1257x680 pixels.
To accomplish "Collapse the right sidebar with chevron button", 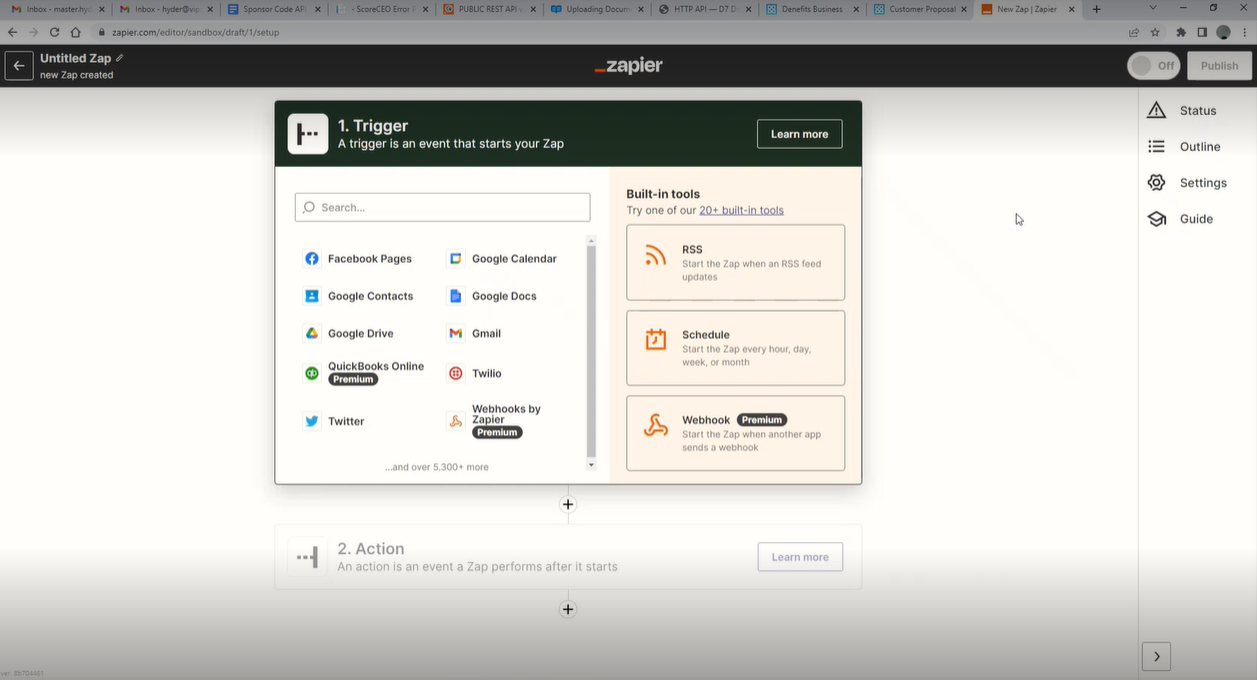I will click(x=1156, y=657).
